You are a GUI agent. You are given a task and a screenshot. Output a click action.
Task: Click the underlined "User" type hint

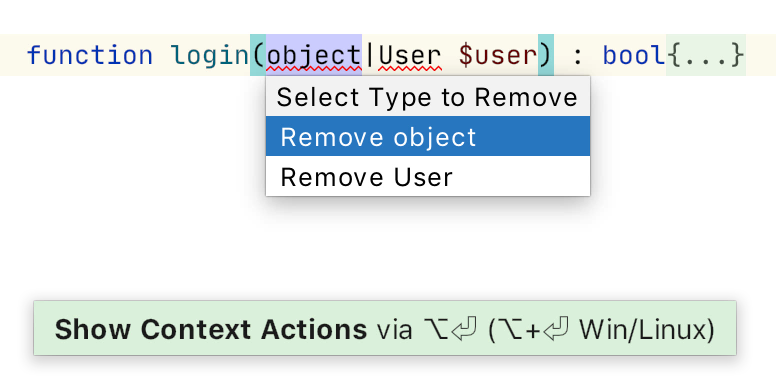point(410,55)
